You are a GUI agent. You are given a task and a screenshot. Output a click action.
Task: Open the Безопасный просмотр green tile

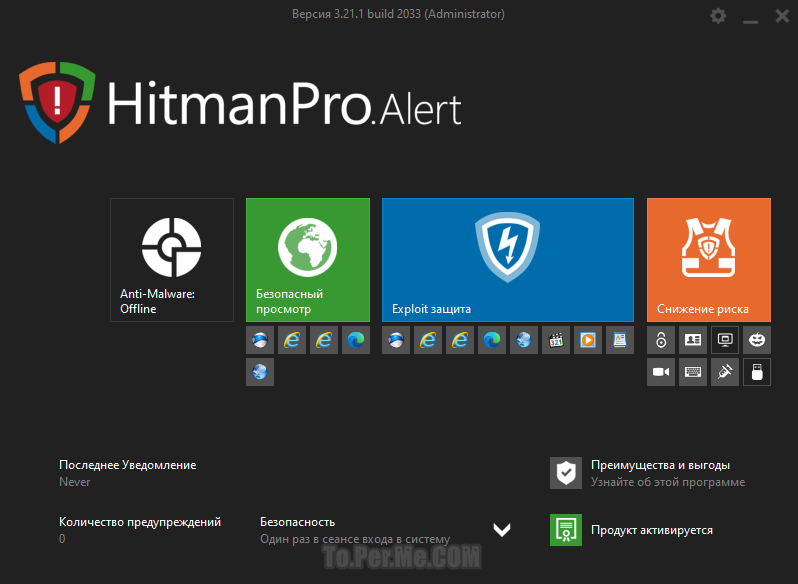click(x=308, y=260)
